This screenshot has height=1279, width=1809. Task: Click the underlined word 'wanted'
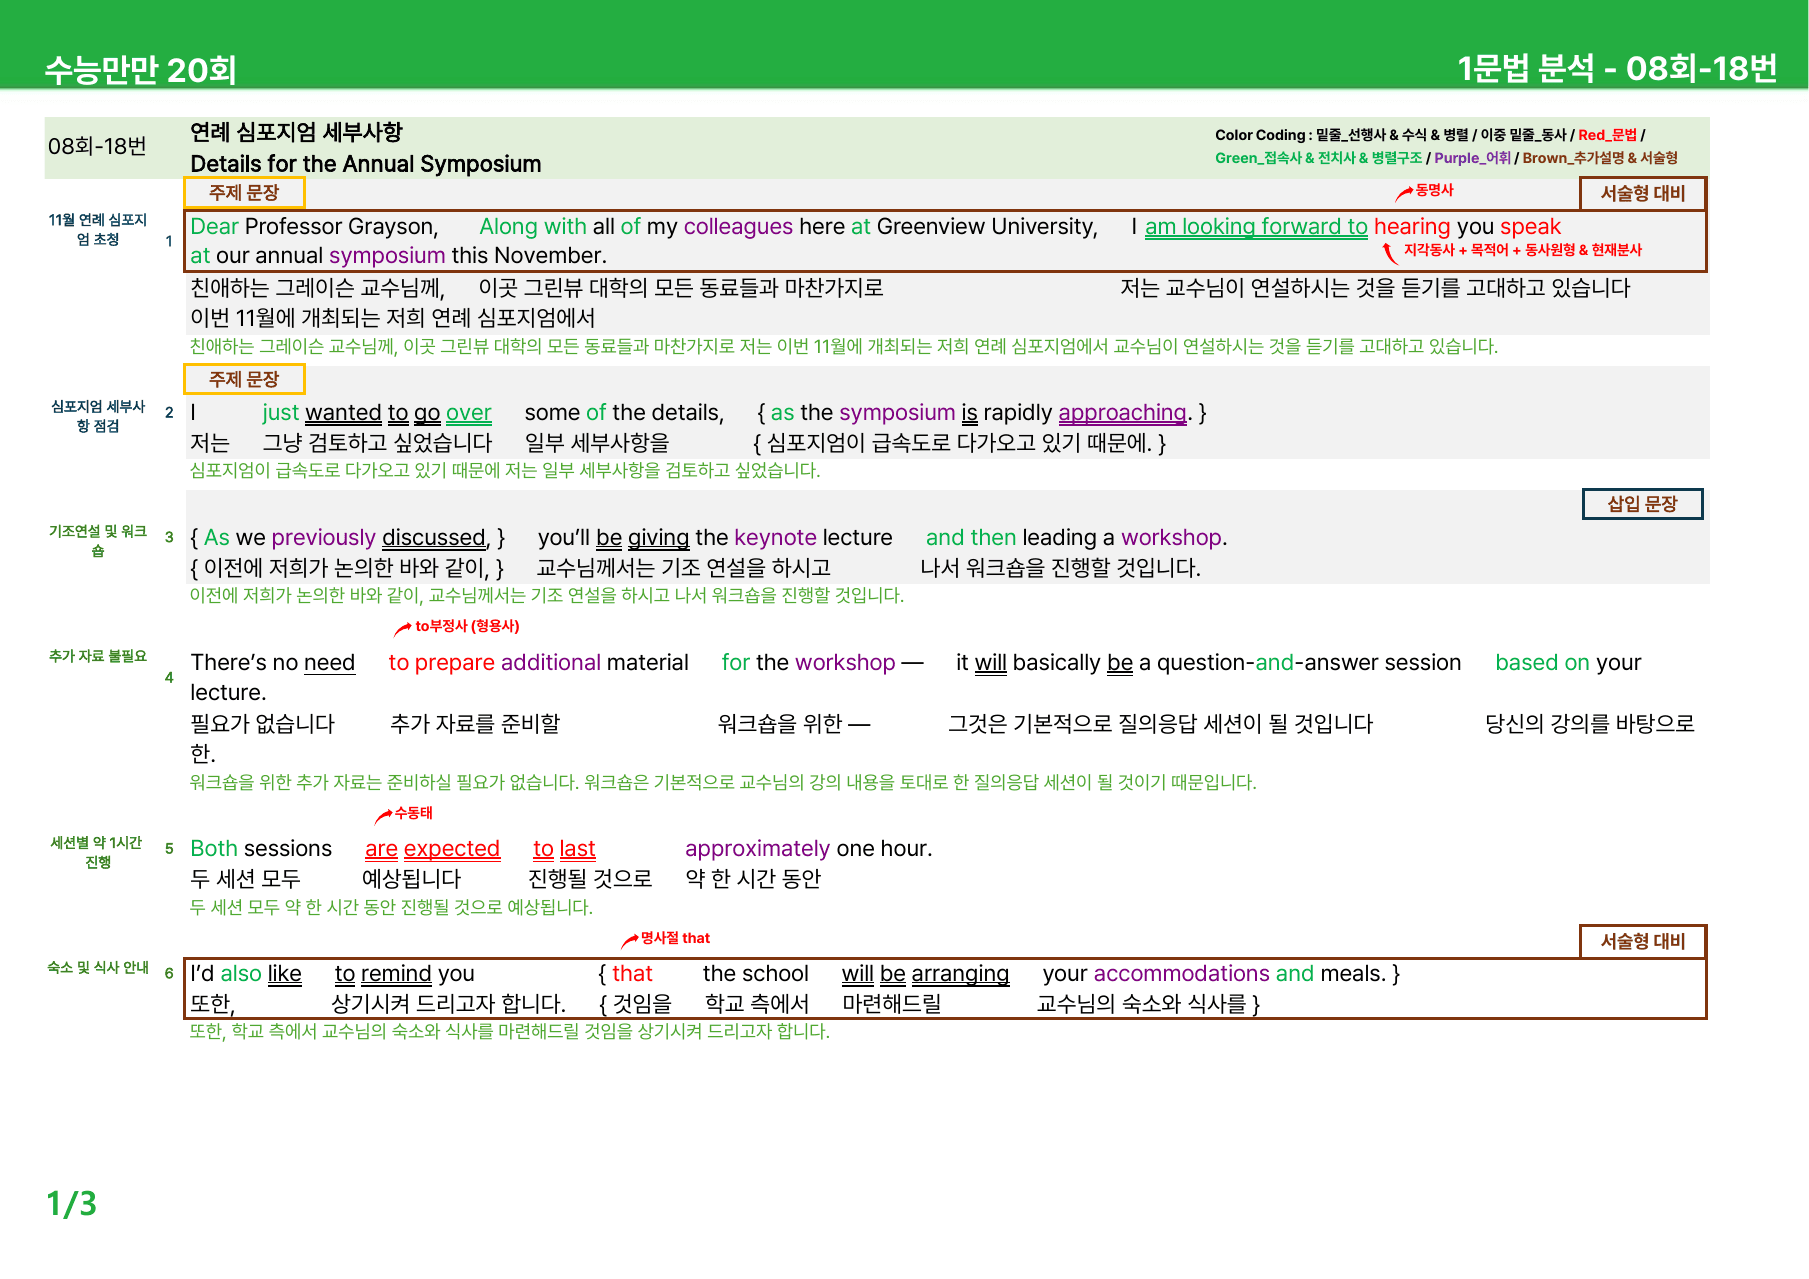pyautogui.click(x=343, y=413)
